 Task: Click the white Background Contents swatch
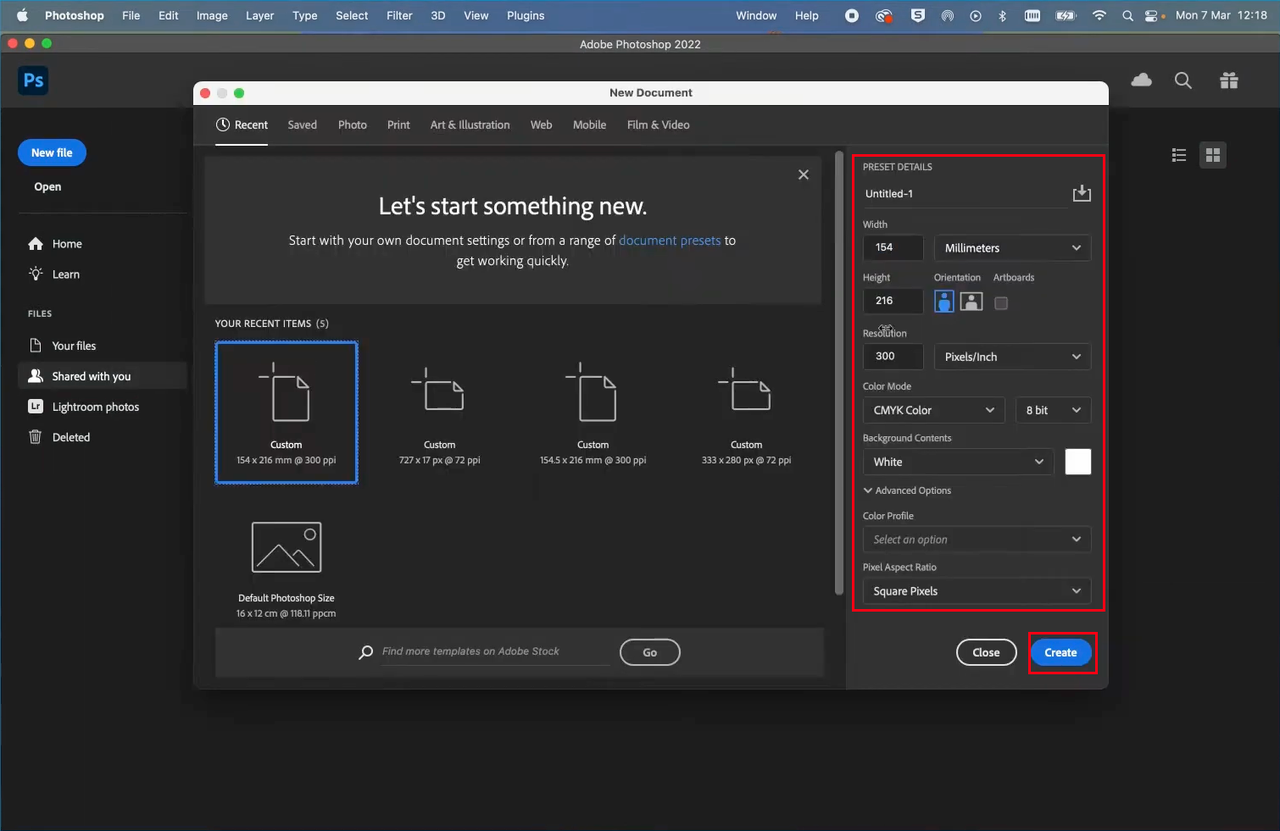(x=1078, y=461)
